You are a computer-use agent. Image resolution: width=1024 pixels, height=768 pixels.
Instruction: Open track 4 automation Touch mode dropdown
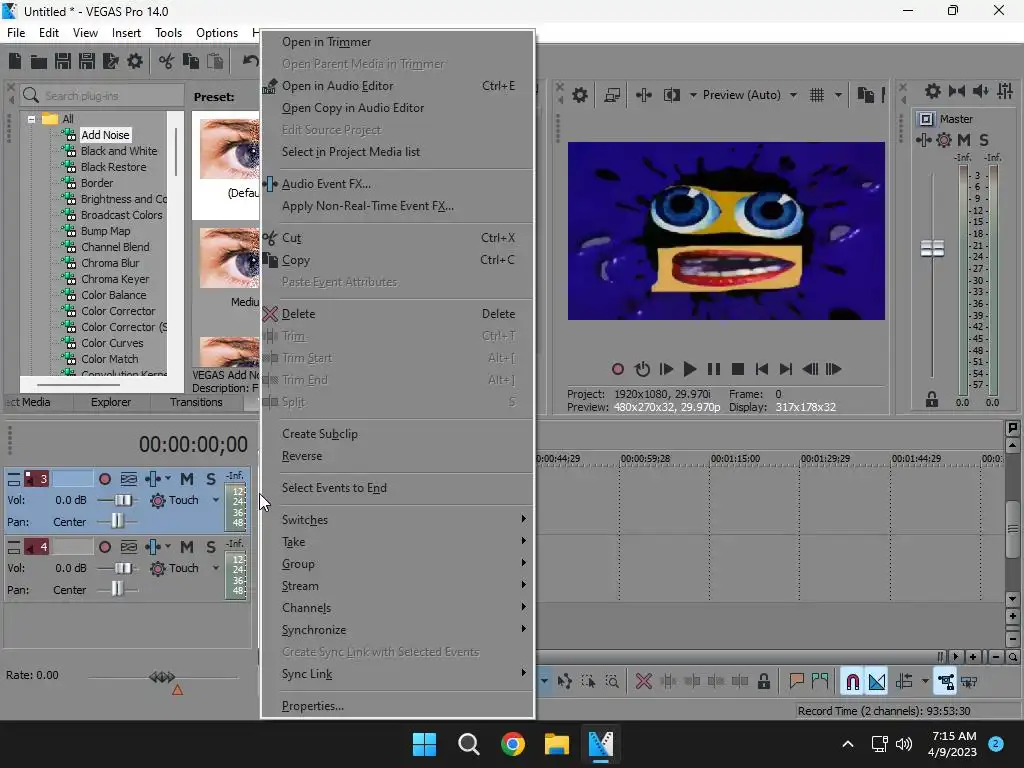click(x=216, y=568)
